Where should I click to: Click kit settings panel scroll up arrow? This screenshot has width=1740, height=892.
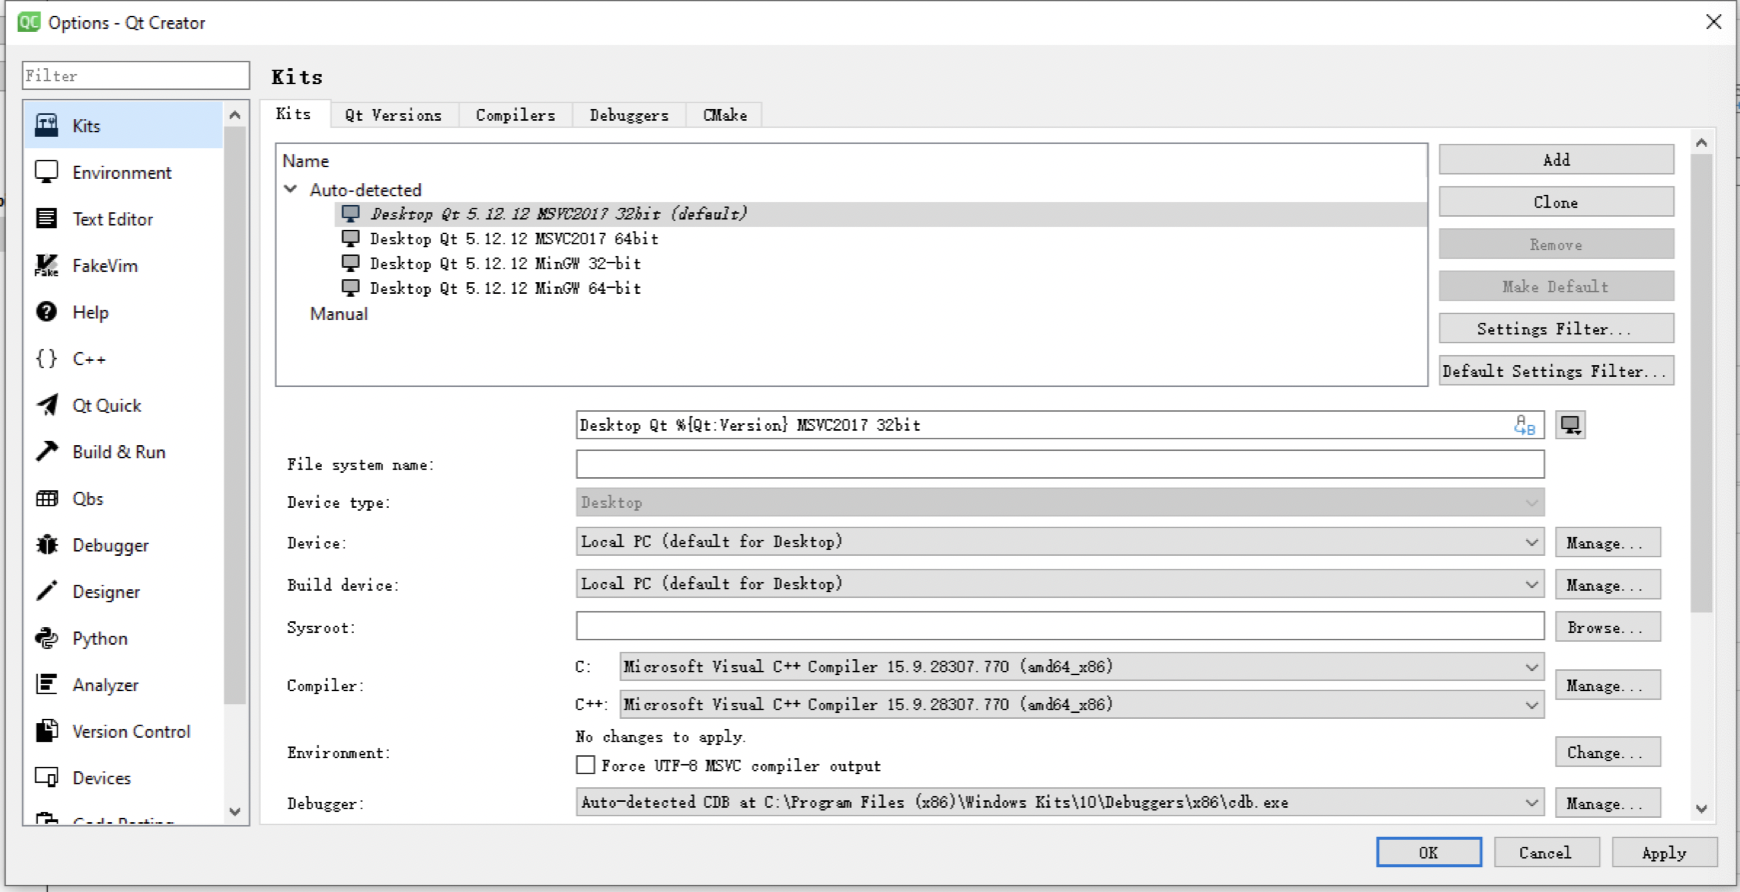(1702, 143)
